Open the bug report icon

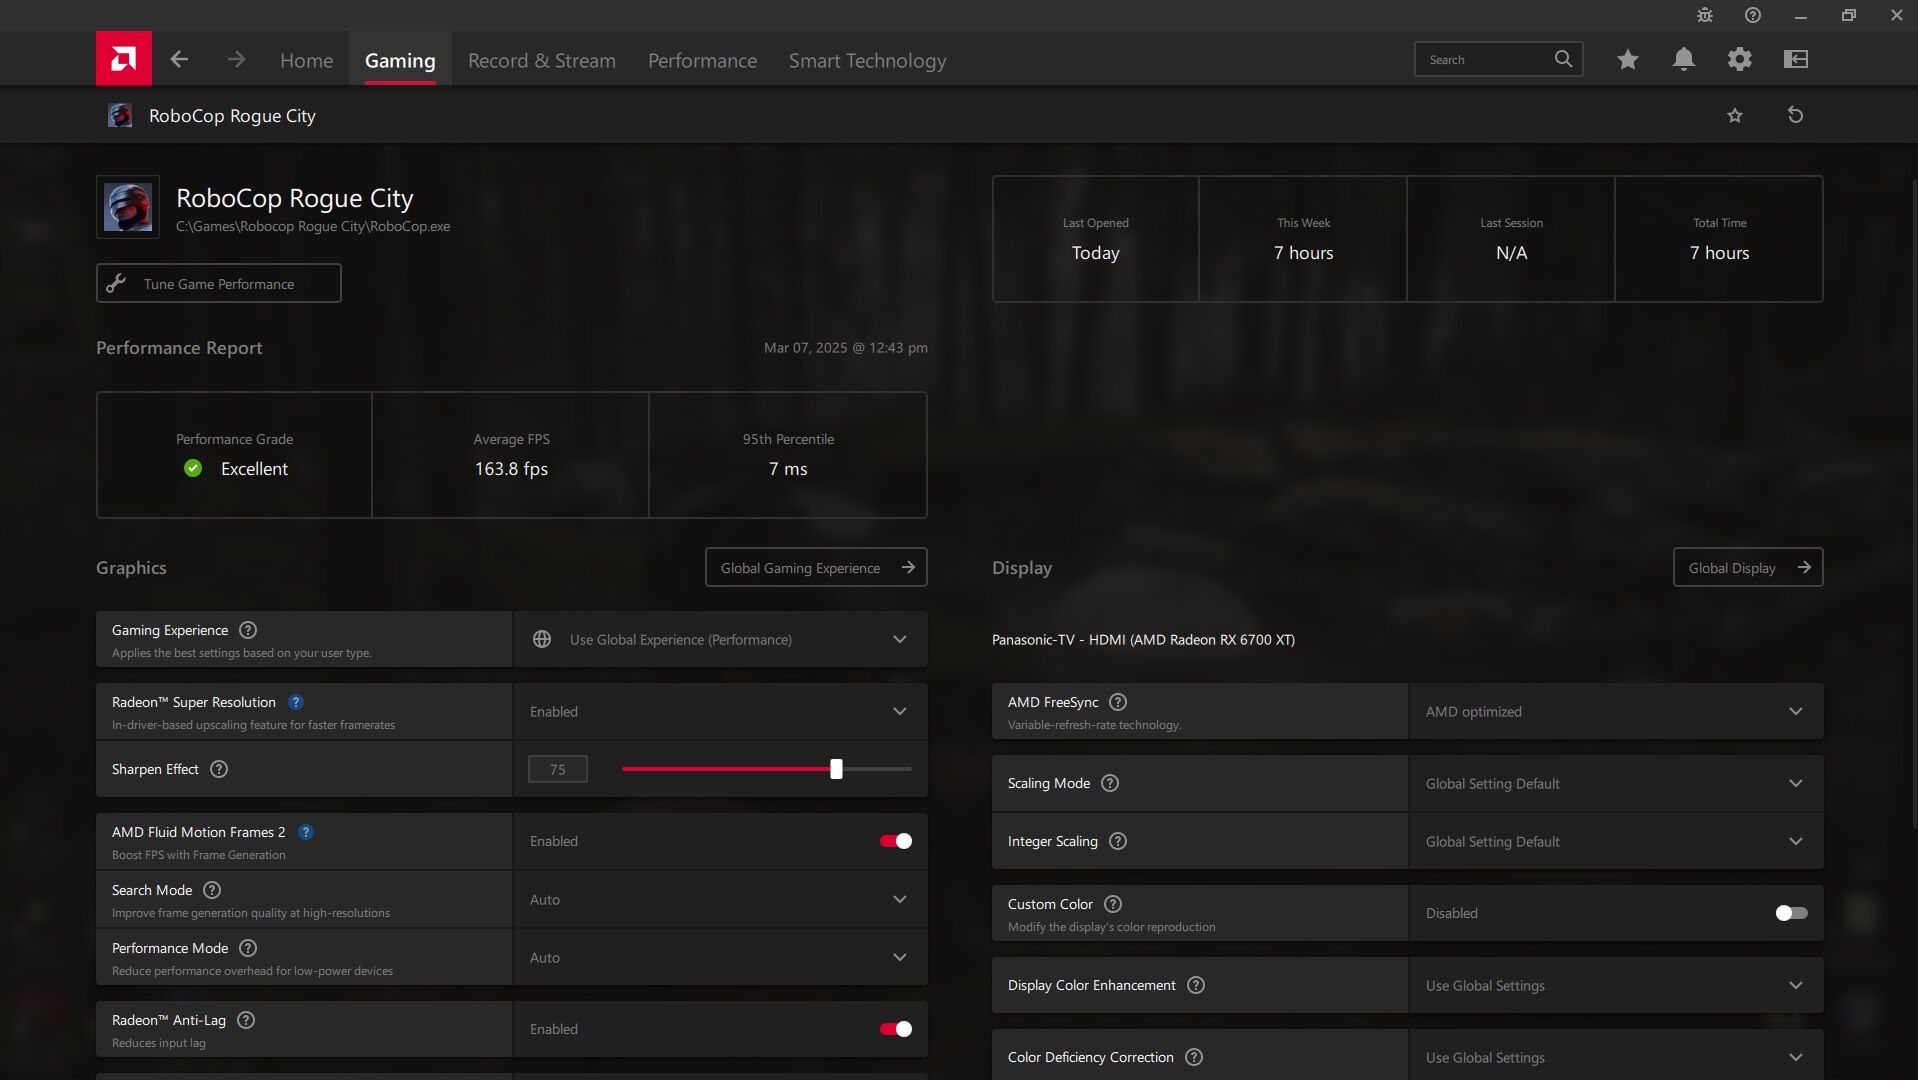(x=1705, y=15)
